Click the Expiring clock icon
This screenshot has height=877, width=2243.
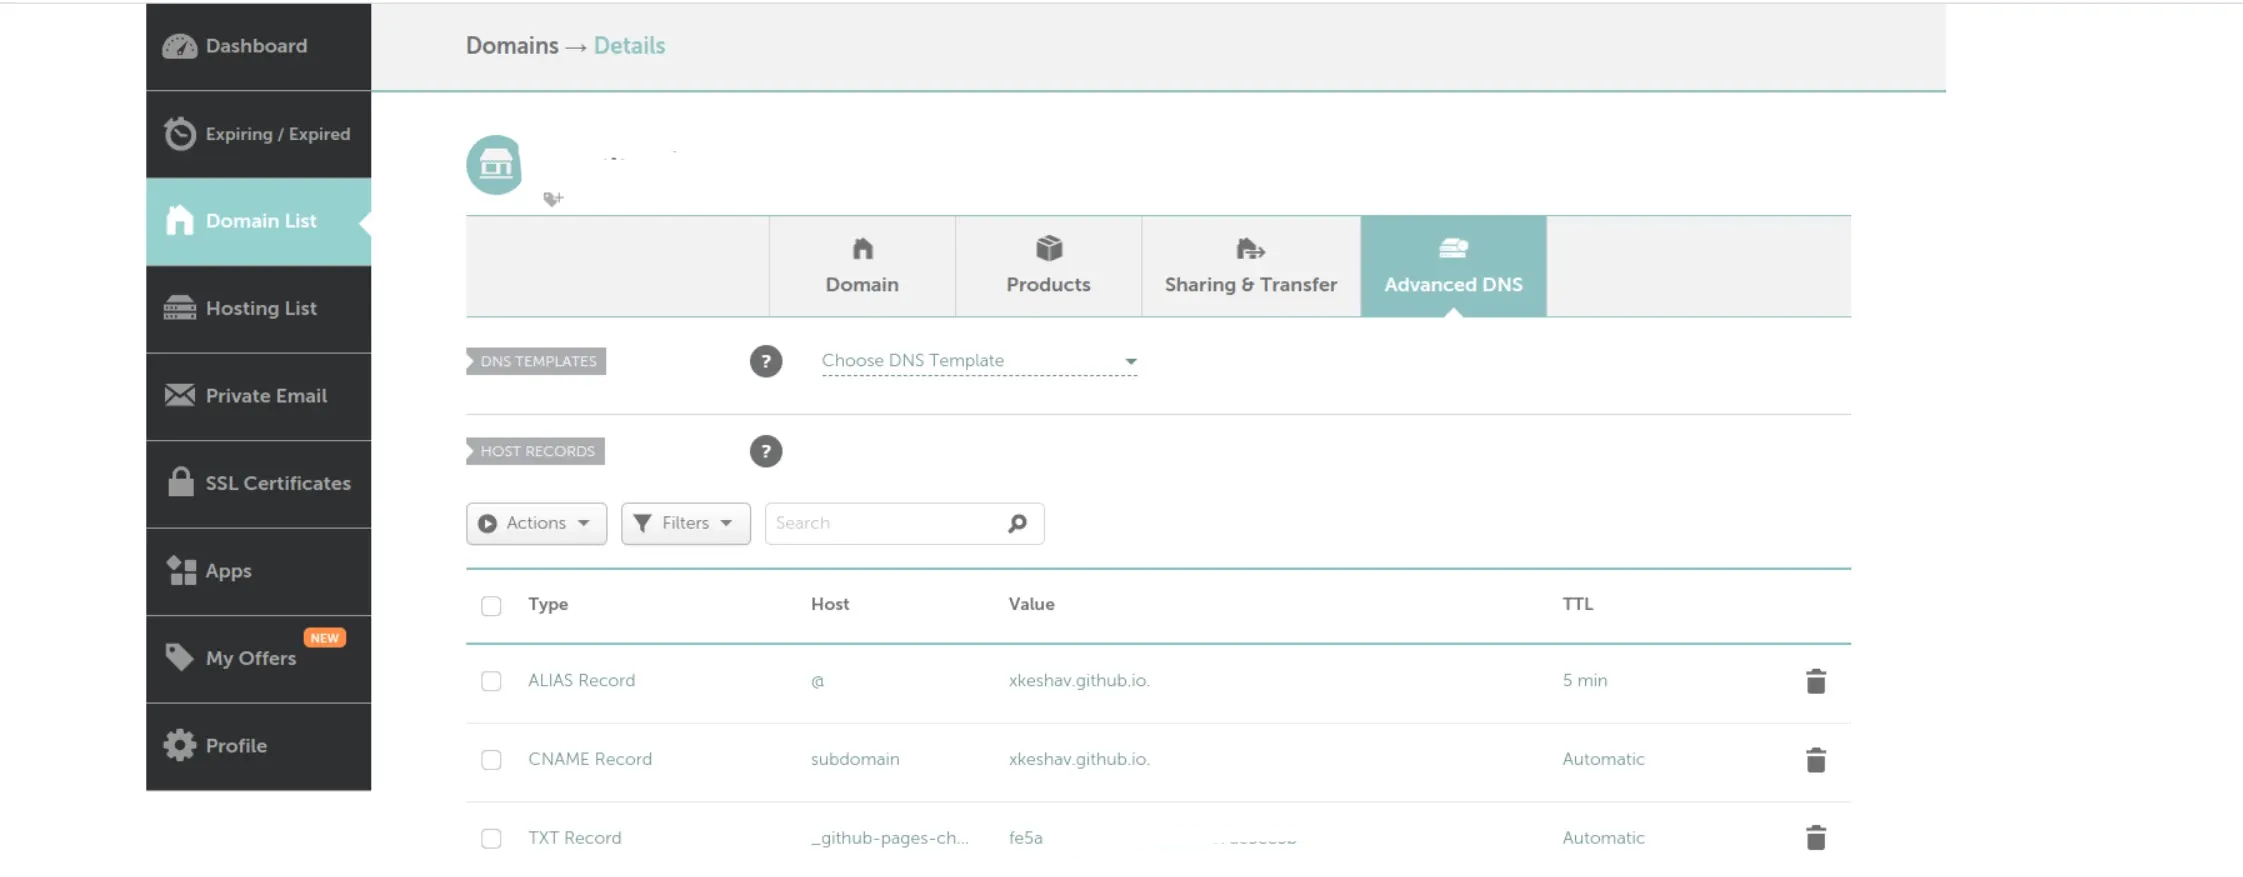click(180, 134)
